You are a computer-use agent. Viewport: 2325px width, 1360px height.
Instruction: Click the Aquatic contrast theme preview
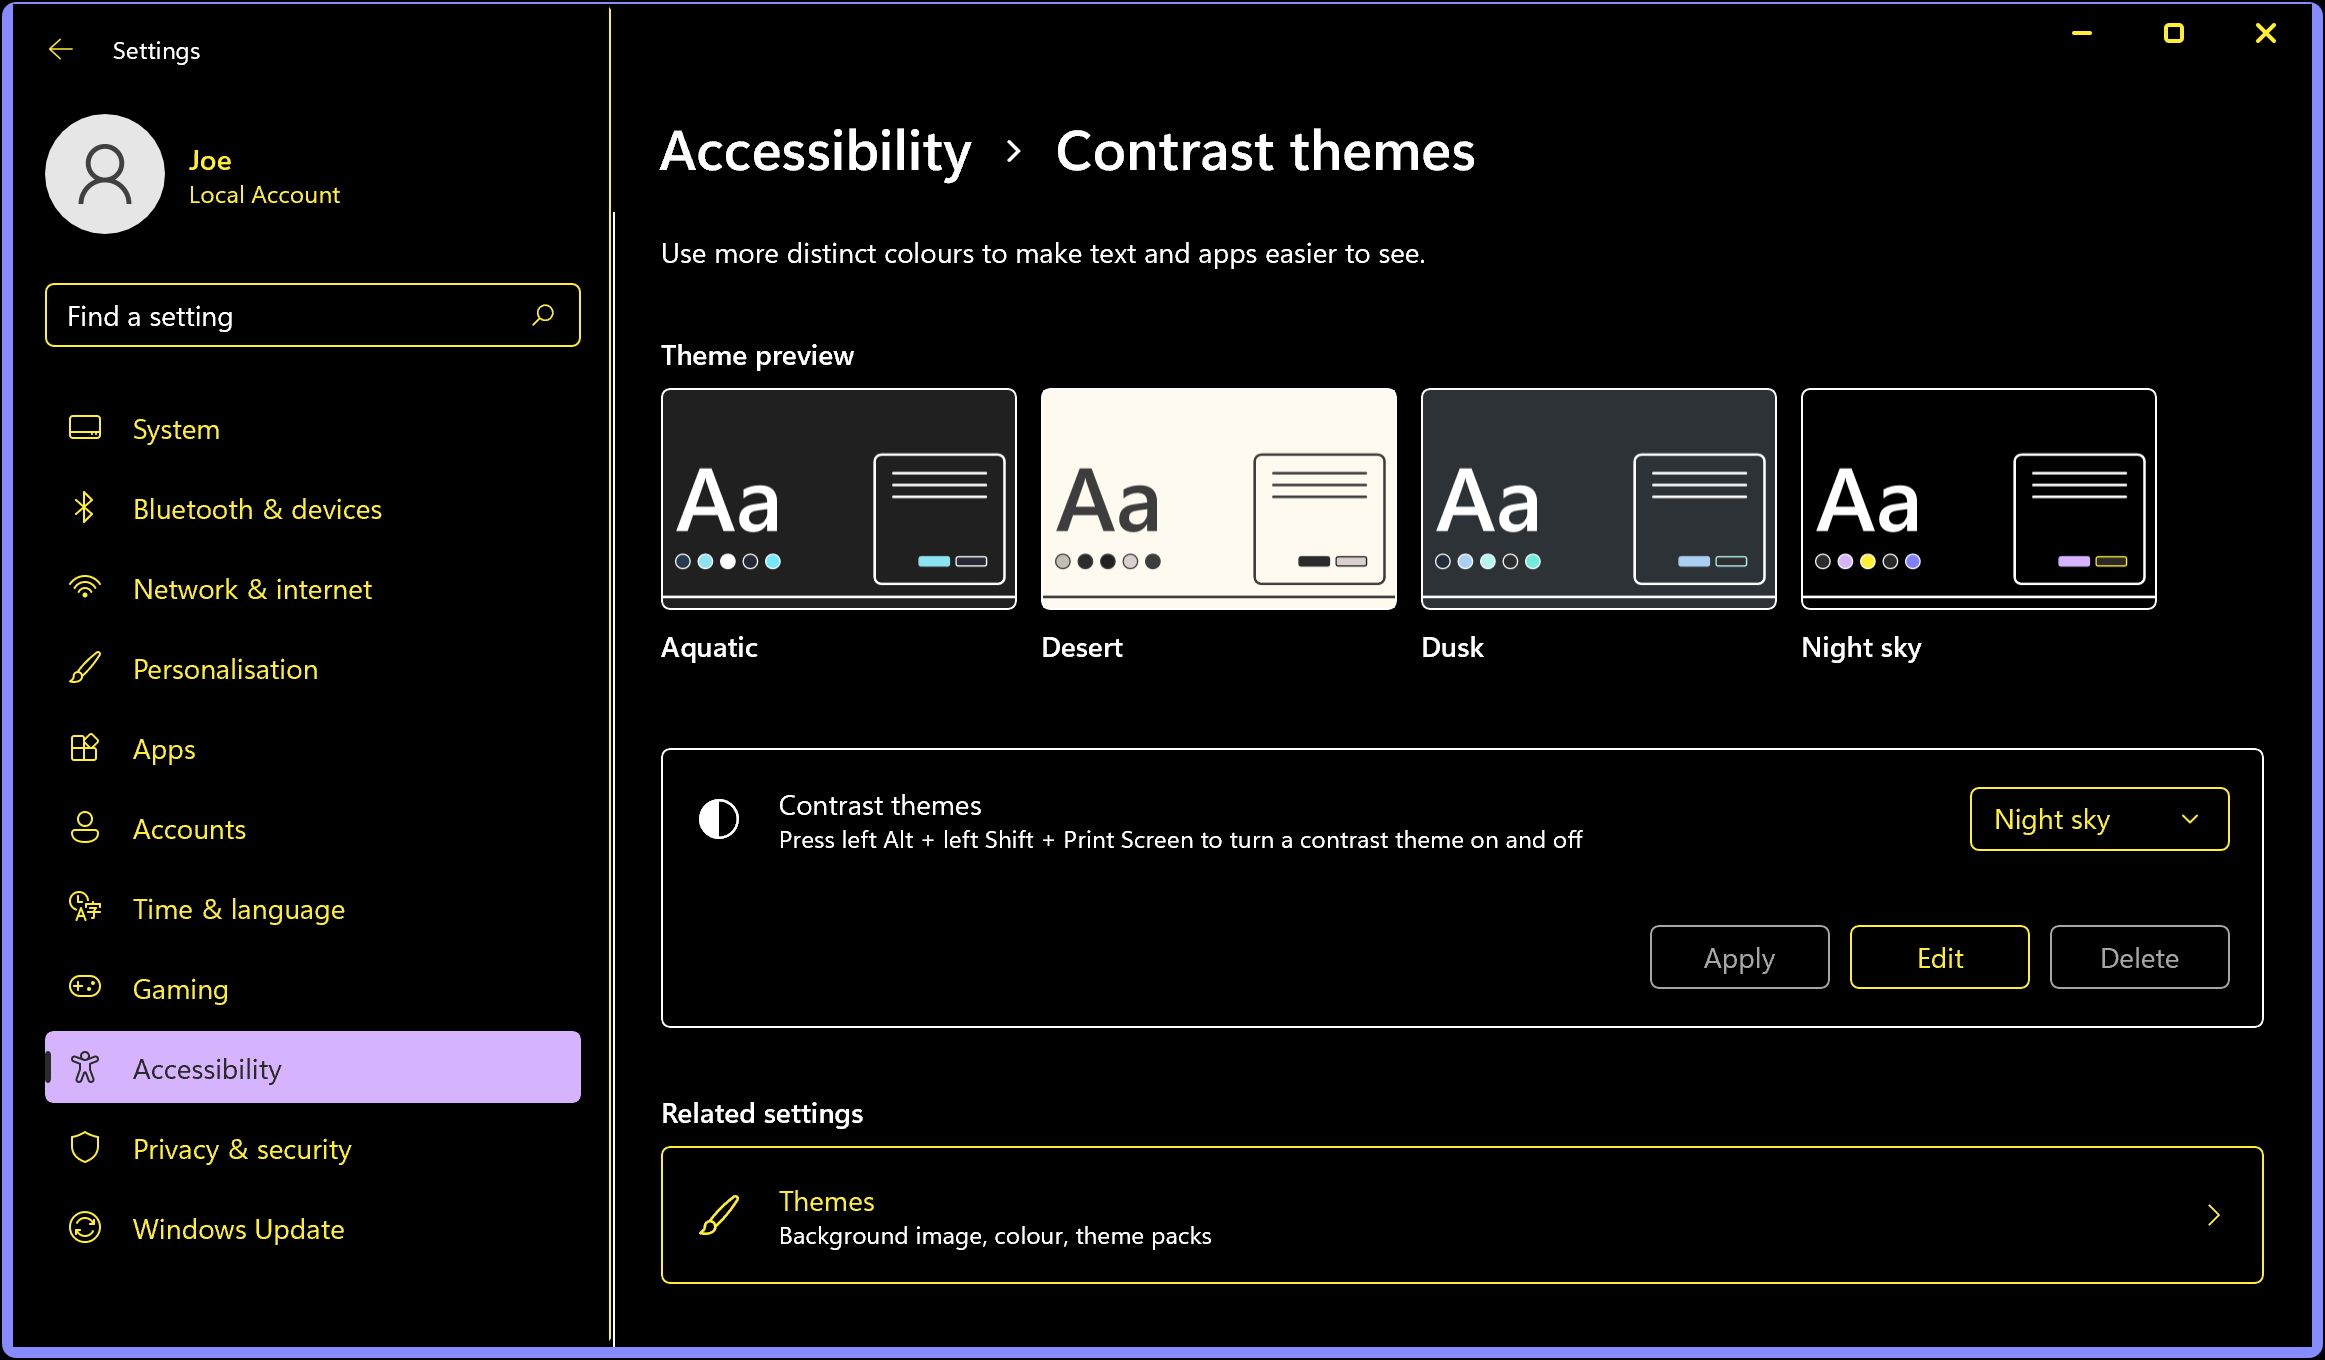(839, 499)
